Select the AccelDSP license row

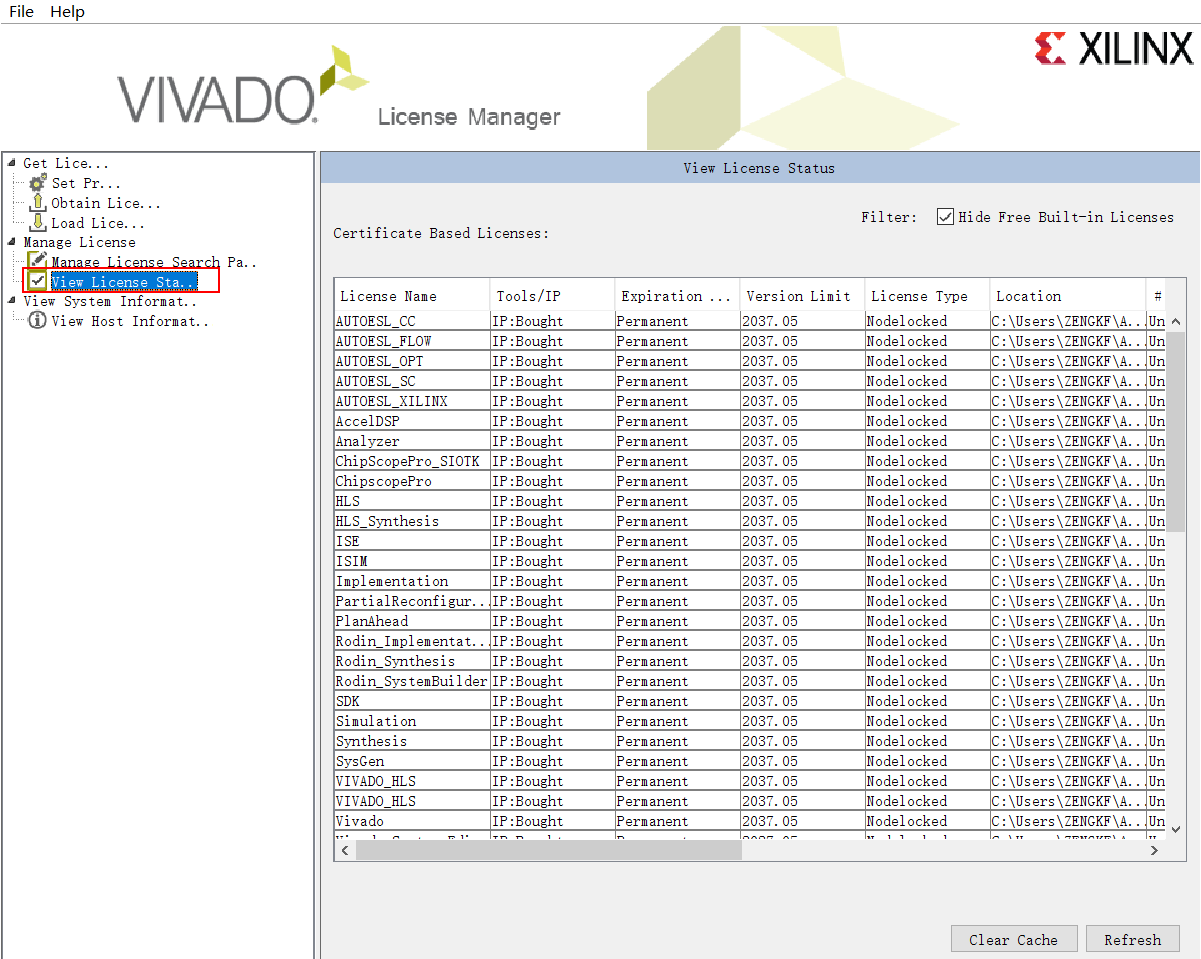click(750, 421)
